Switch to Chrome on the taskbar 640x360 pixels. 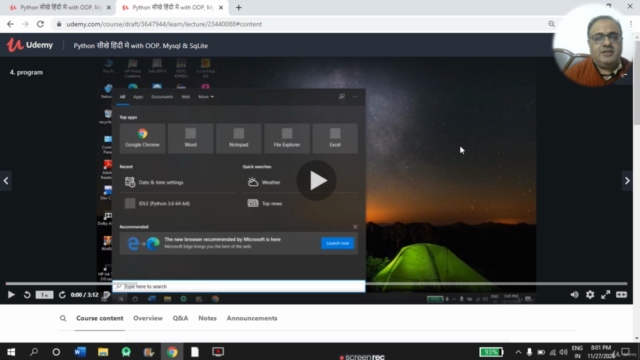pos(172,352)
